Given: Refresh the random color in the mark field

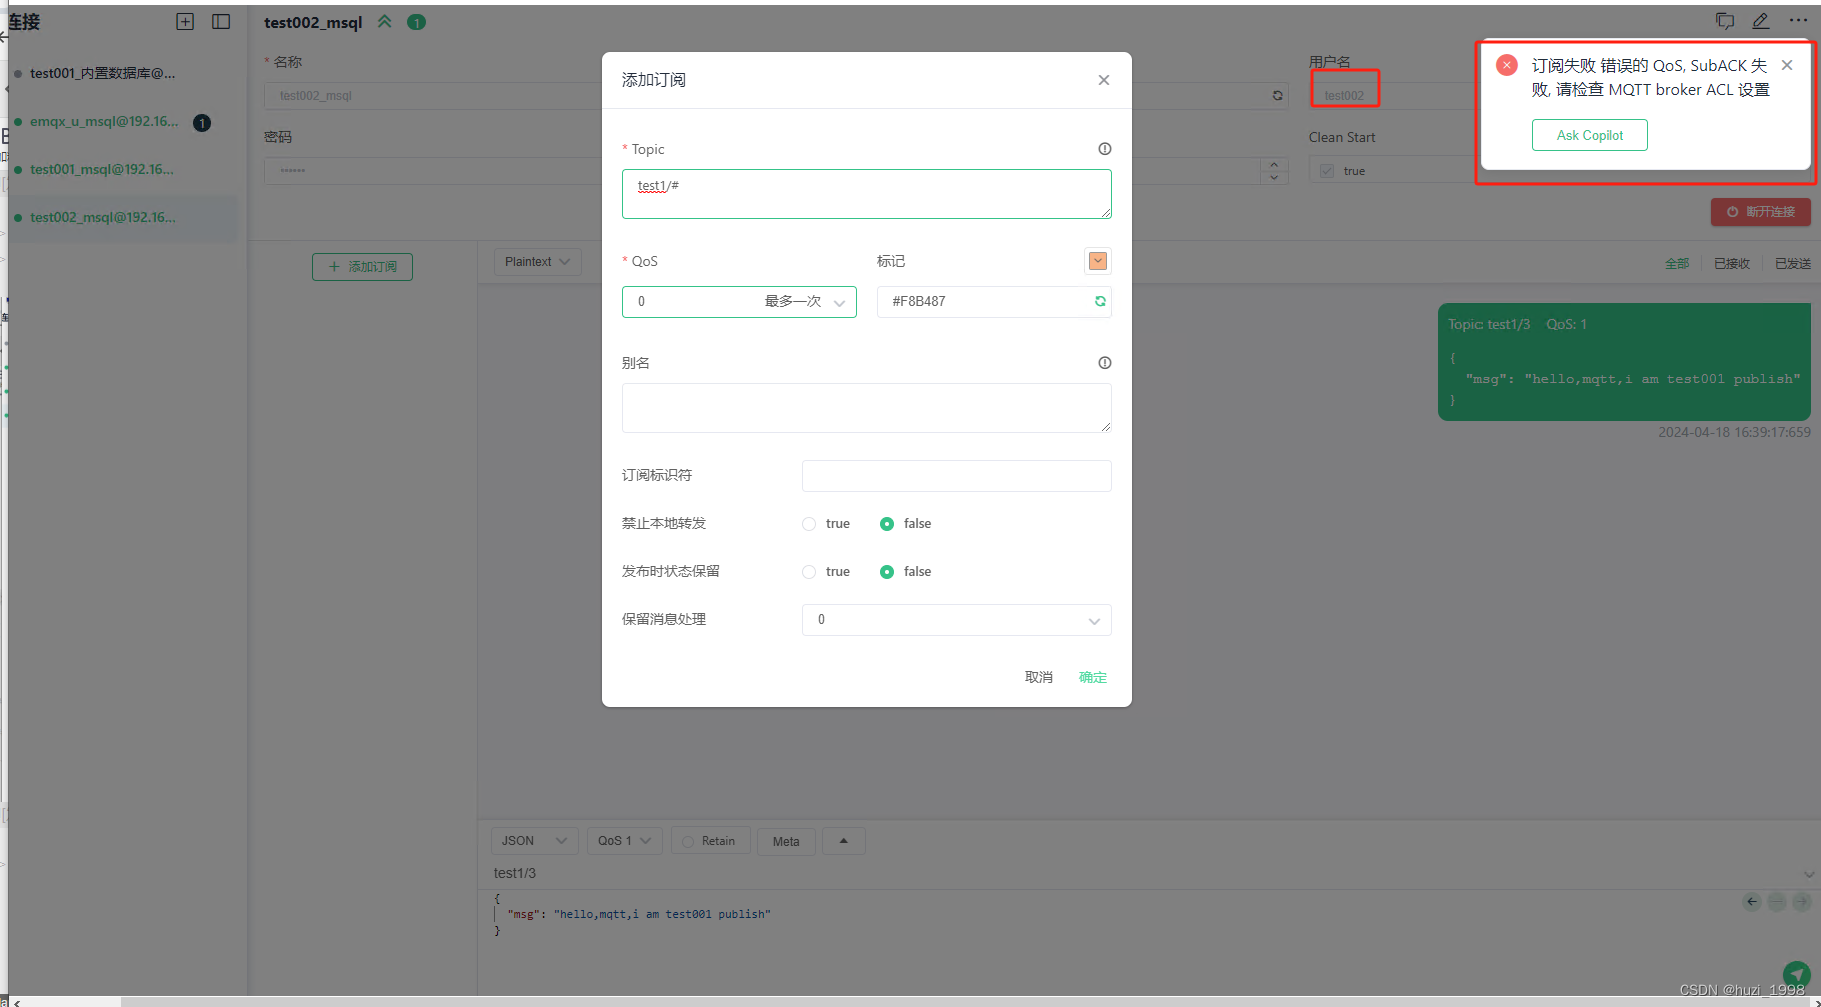Looking at the screenshot, I should (1100, 301).
